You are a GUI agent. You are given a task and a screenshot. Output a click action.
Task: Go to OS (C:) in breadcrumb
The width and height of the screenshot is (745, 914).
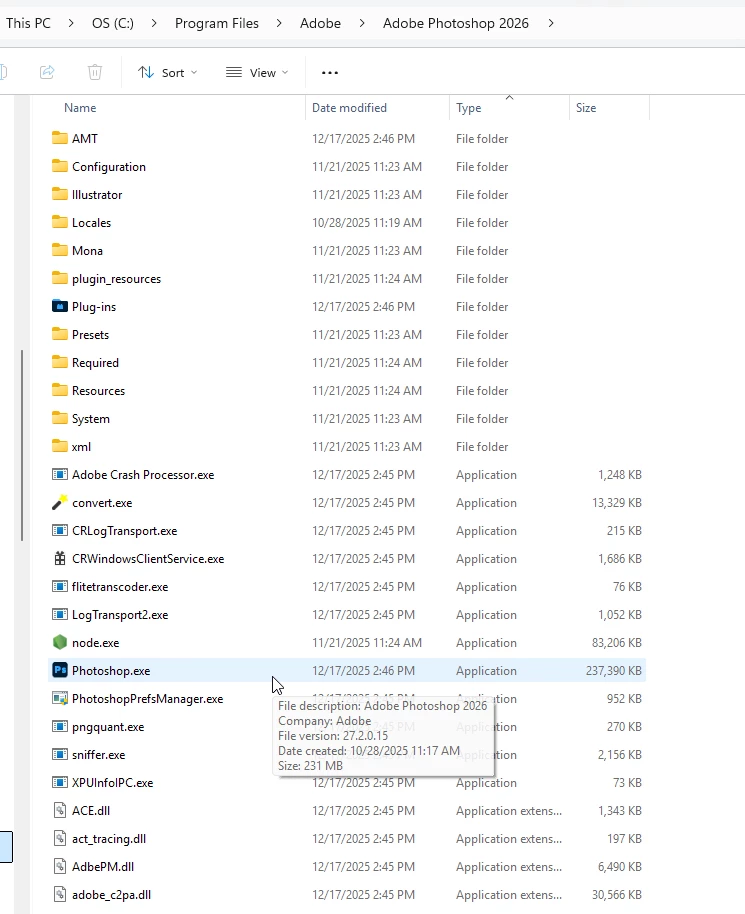coord(113,23)
